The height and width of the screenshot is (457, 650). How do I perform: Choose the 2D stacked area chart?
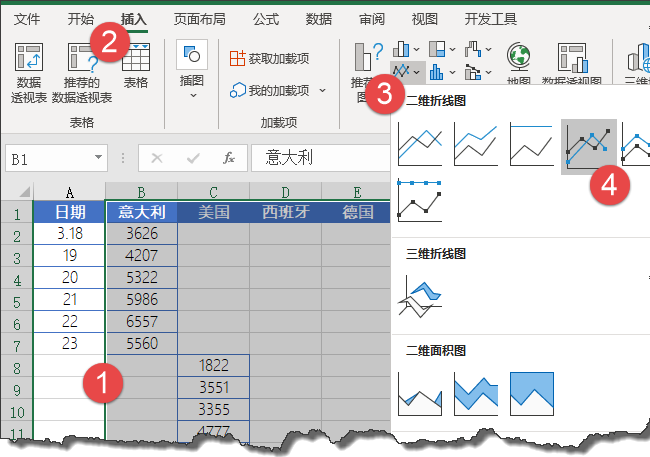(x=475, y=394)
